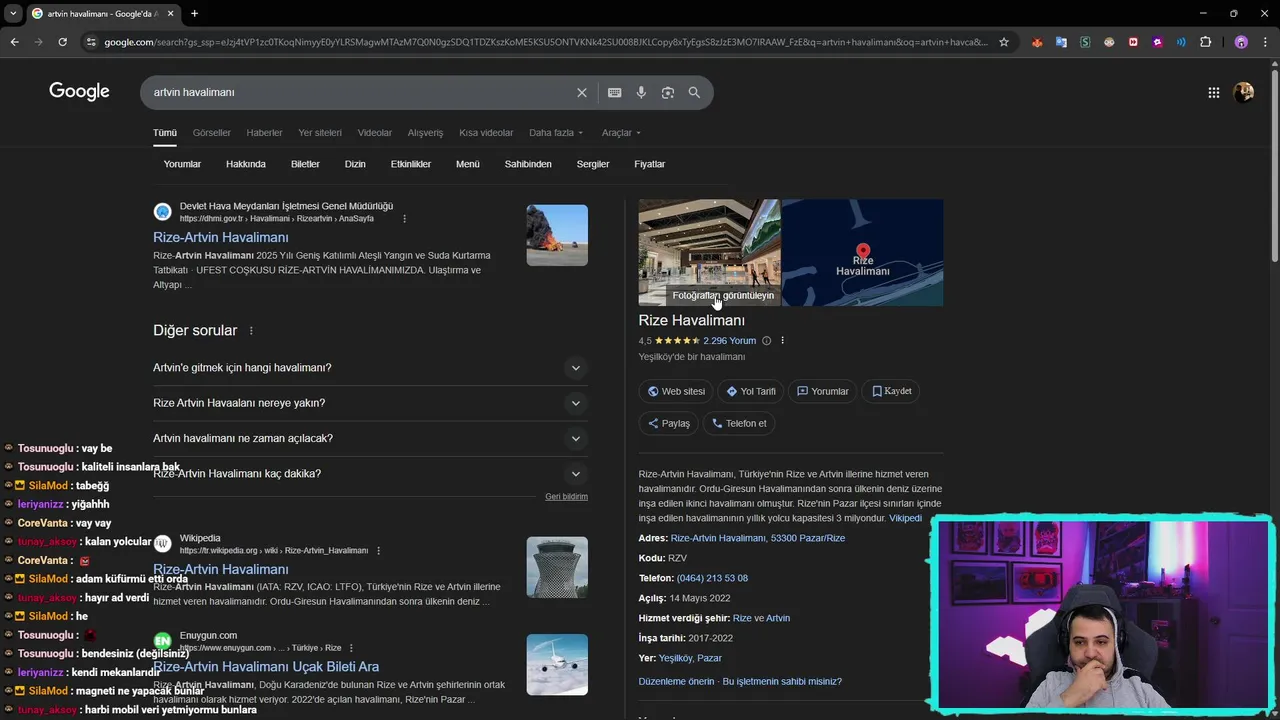Switch to the Videolar tab
The height and width of the screenshot is (720, 1280).
pos(375,132)
